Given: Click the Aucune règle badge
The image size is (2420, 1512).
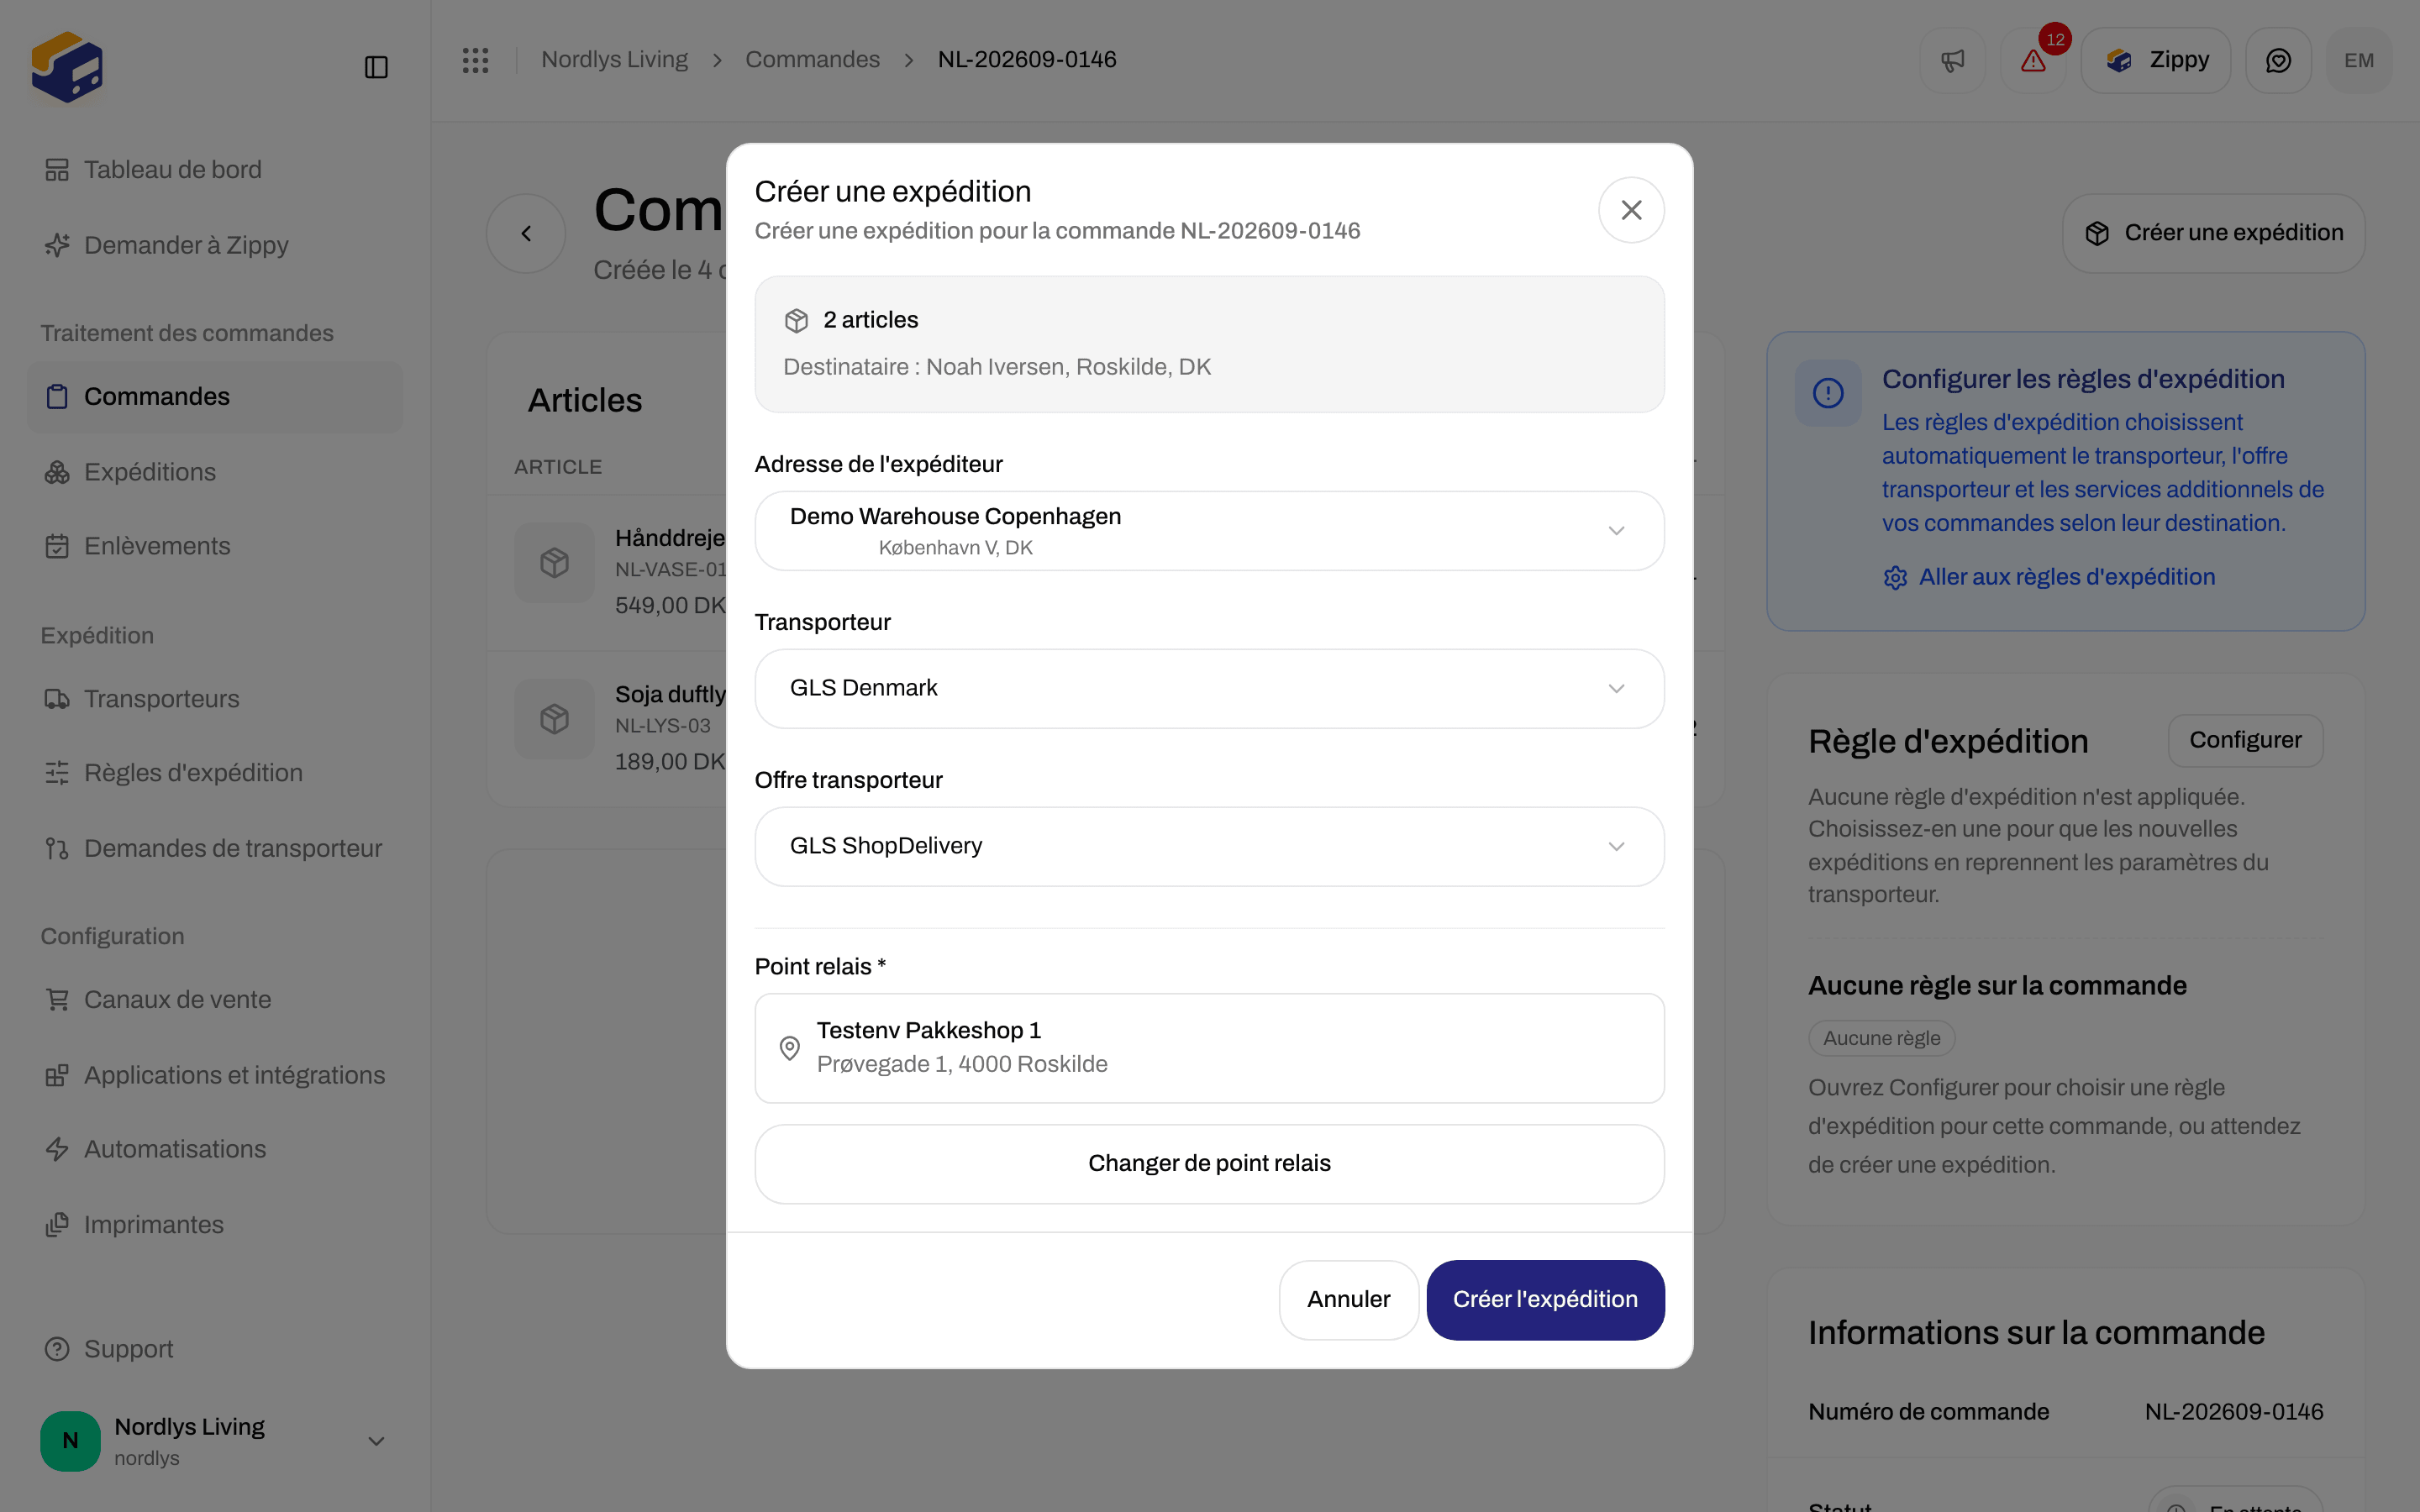Looking at the screenshot, I should point(1881,1038).
